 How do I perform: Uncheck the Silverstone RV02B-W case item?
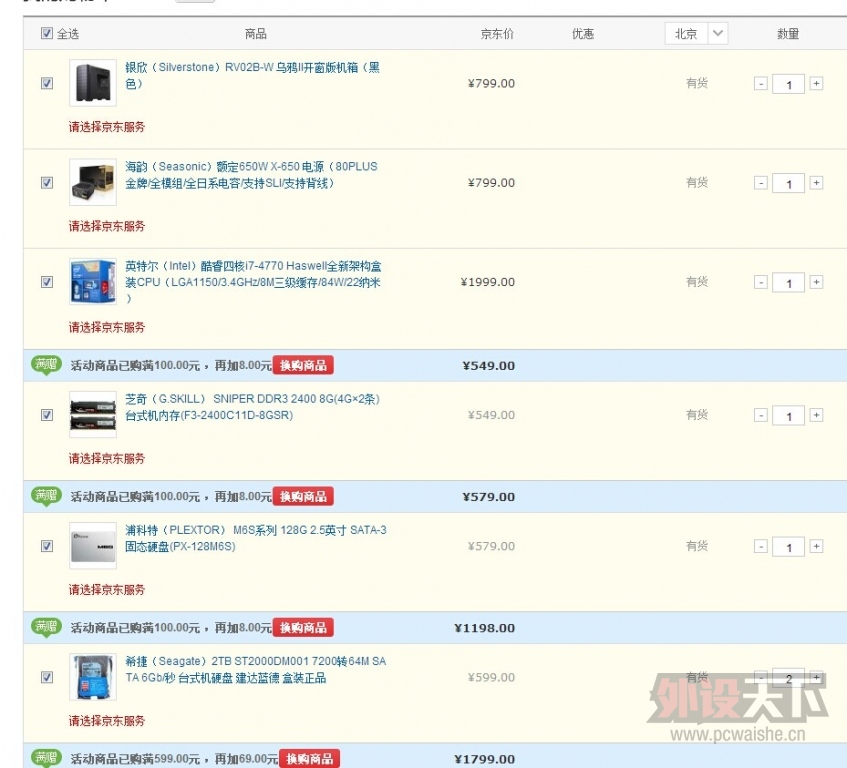[x=47, y=83]
